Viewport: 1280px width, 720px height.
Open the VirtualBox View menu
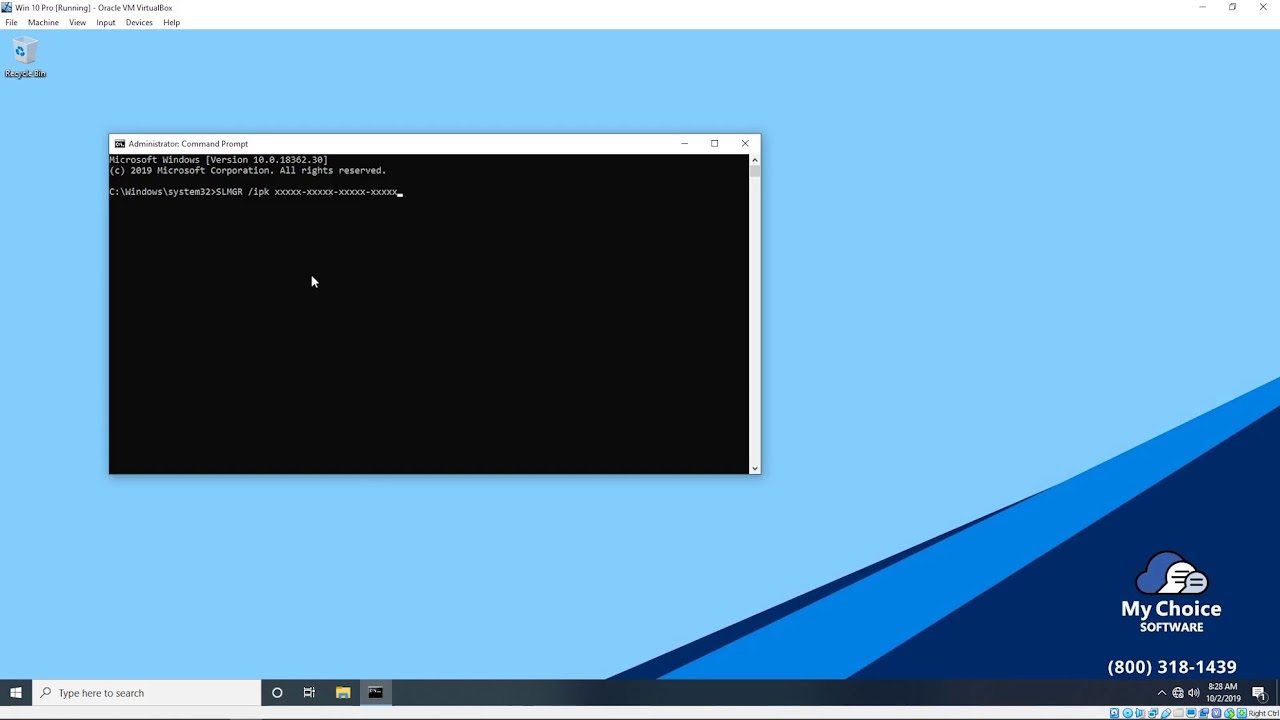77,22
